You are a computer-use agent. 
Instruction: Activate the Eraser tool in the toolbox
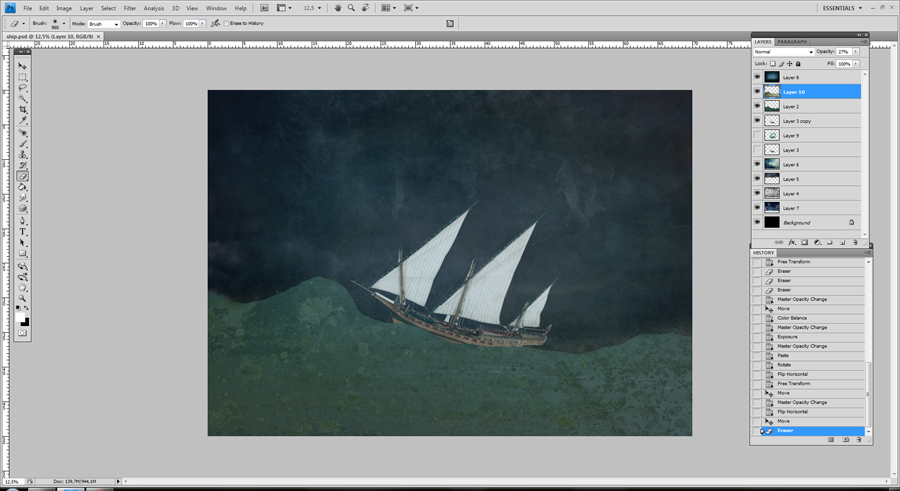coord(23,176)
